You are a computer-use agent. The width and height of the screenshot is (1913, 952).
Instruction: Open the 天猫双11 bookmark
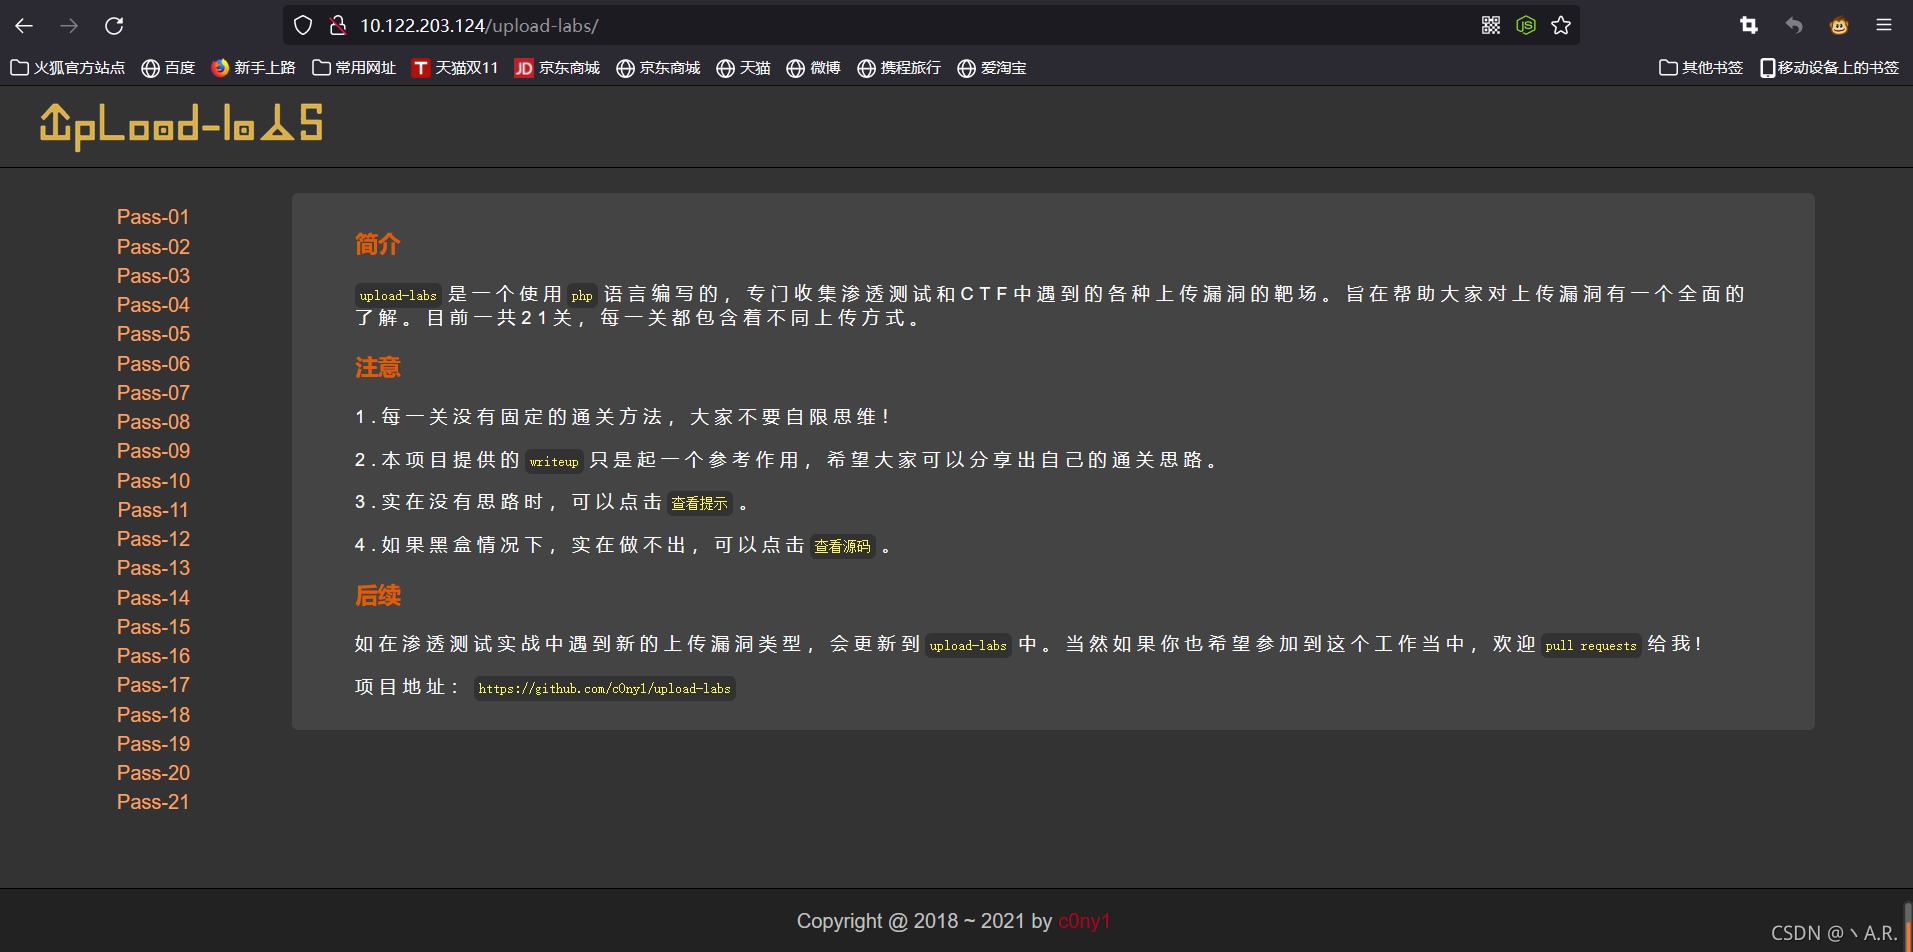click(x=455, y=68)
